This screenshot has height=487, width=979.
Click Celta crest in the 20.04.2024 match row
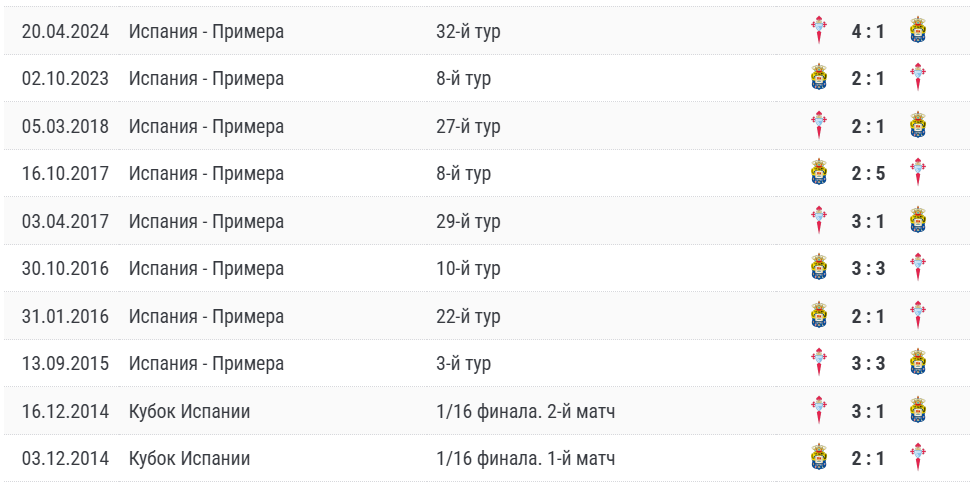point(819,31)
